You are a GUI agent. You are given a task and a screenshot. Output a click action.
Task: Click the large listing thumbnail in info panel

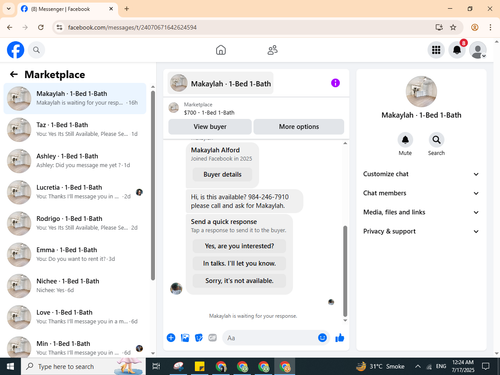point(421,91)
